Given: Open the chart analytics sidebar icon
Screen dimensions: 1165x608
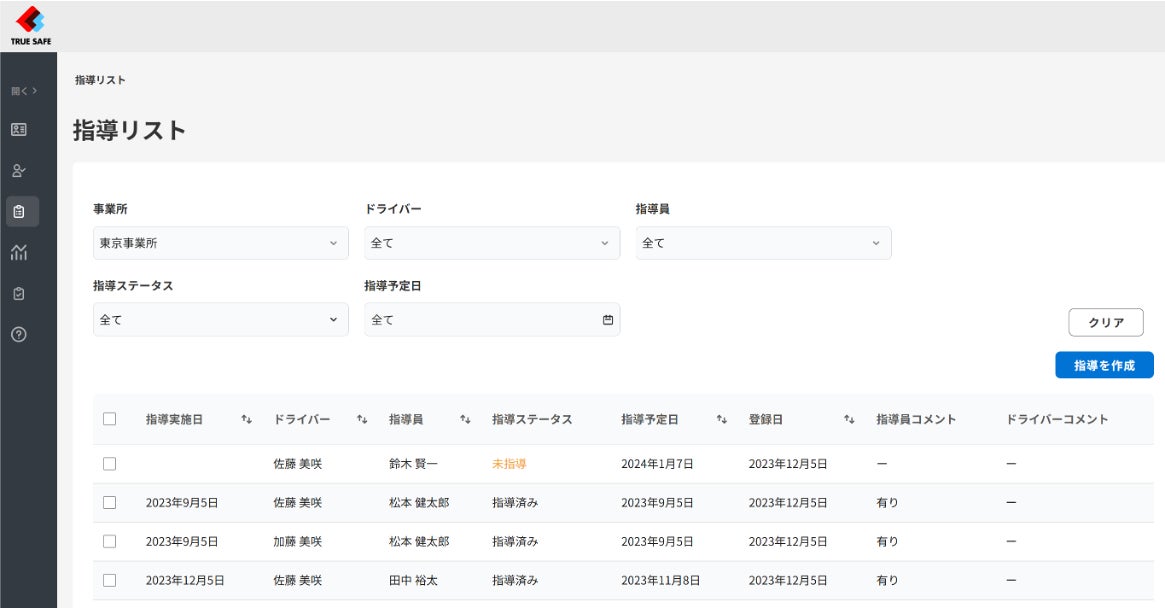Looking at the screenshot, I should 19,253.
